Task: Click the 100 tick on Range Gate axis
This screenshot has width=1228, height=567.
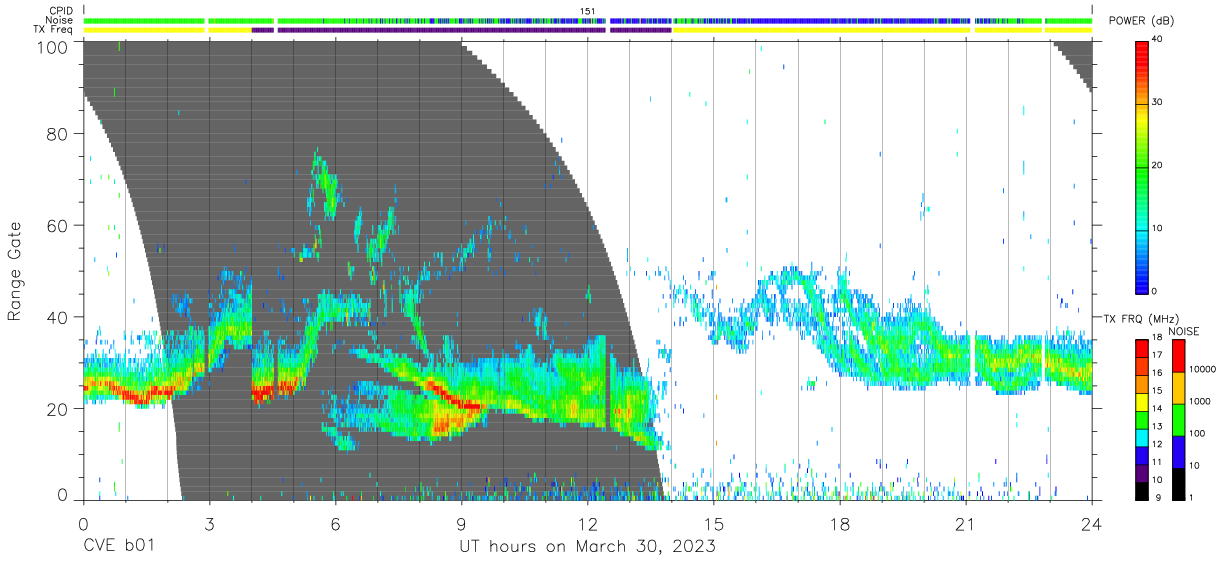Action: coord(54,46)
